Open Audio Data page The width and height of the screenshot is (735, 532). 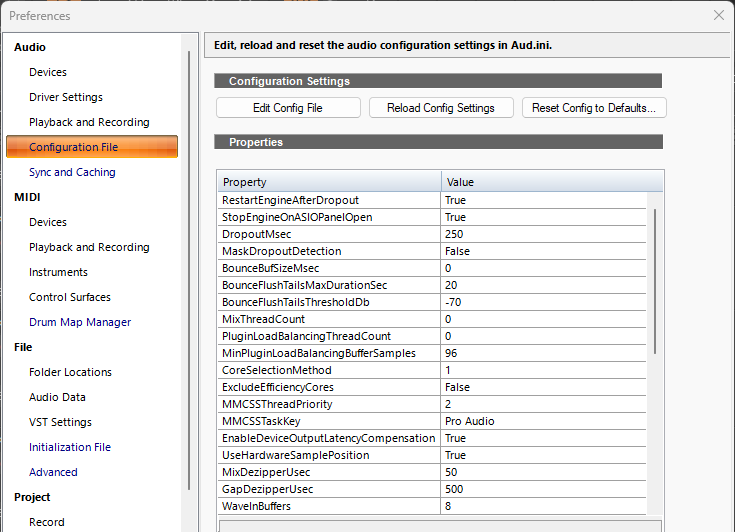57,397
